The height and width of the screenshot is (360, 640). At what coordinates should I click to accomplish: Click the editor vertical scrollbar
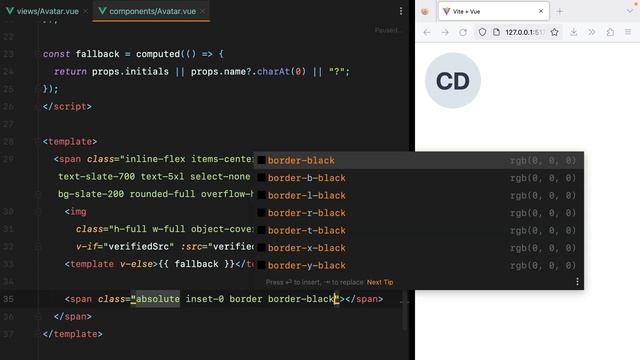(404, 310)
